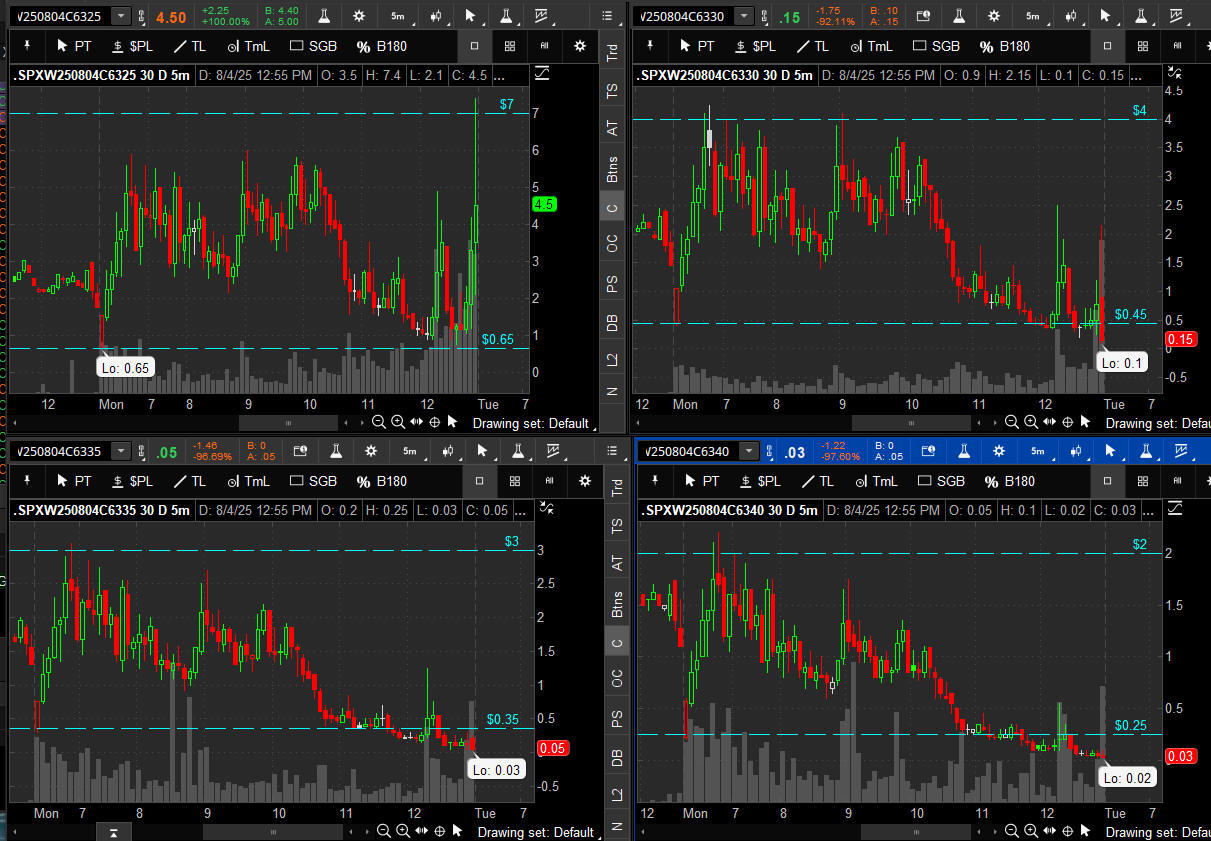Click the PT pointer button in C6340 chart
The width and height of the screenshot is (1211, 841).
click(x=699, y=481)
